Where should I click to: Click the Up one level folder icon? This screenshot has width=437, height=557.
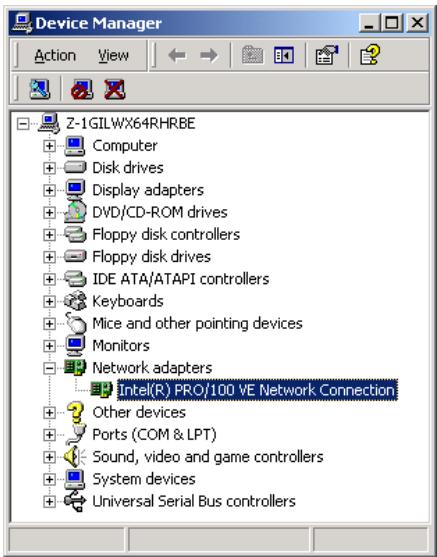coord(252,55)
